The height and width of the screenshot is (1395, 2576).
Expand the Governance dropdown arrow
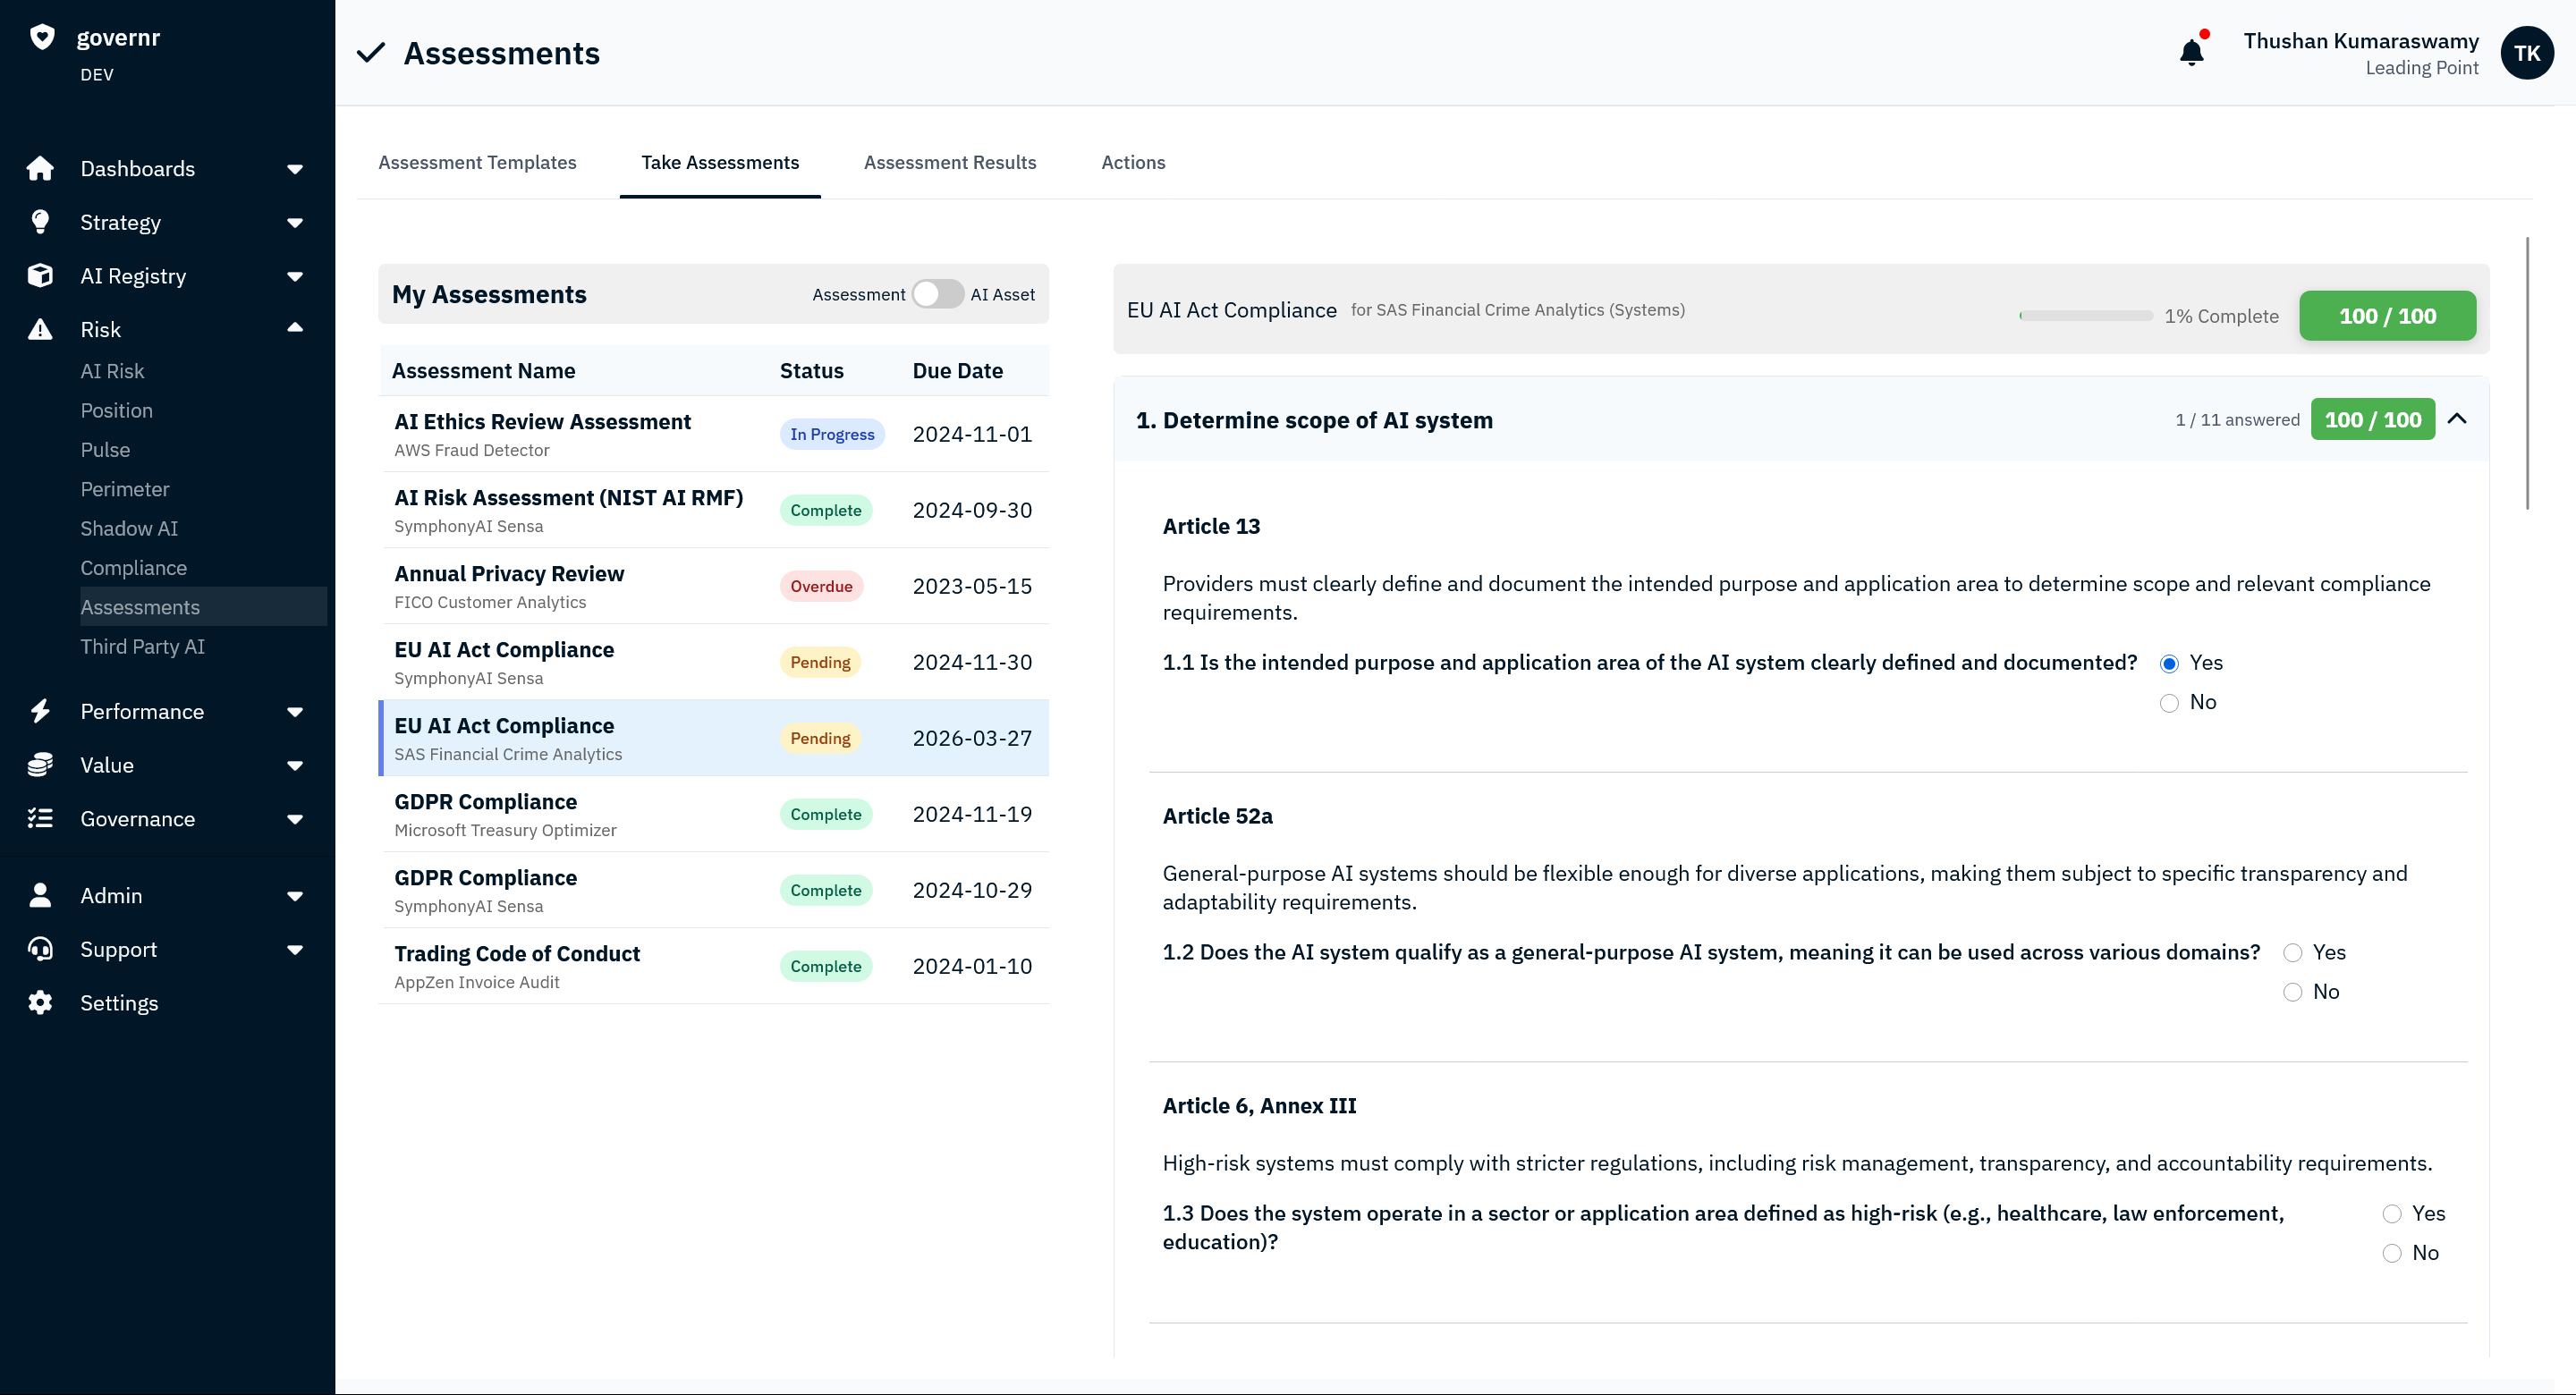tap(295, 819)
